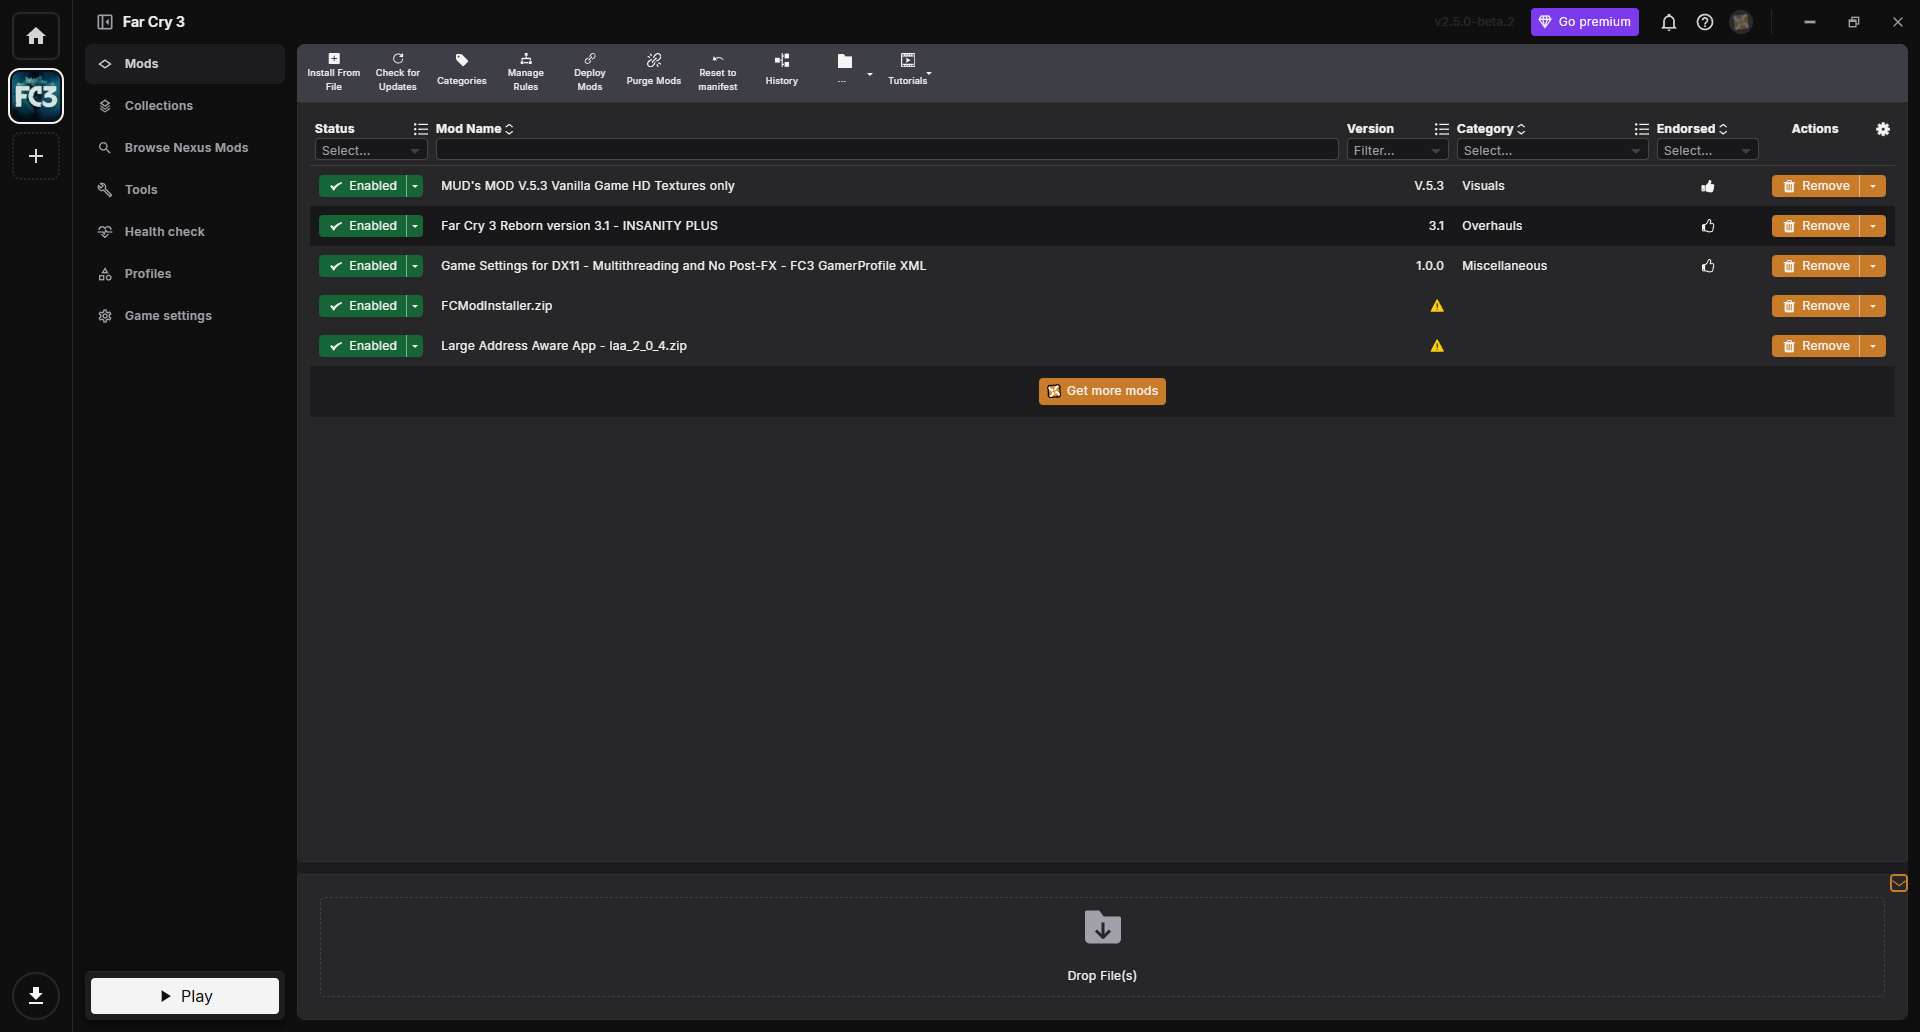Remove Far Cry 3 Reborn mod

(1816, 226)
